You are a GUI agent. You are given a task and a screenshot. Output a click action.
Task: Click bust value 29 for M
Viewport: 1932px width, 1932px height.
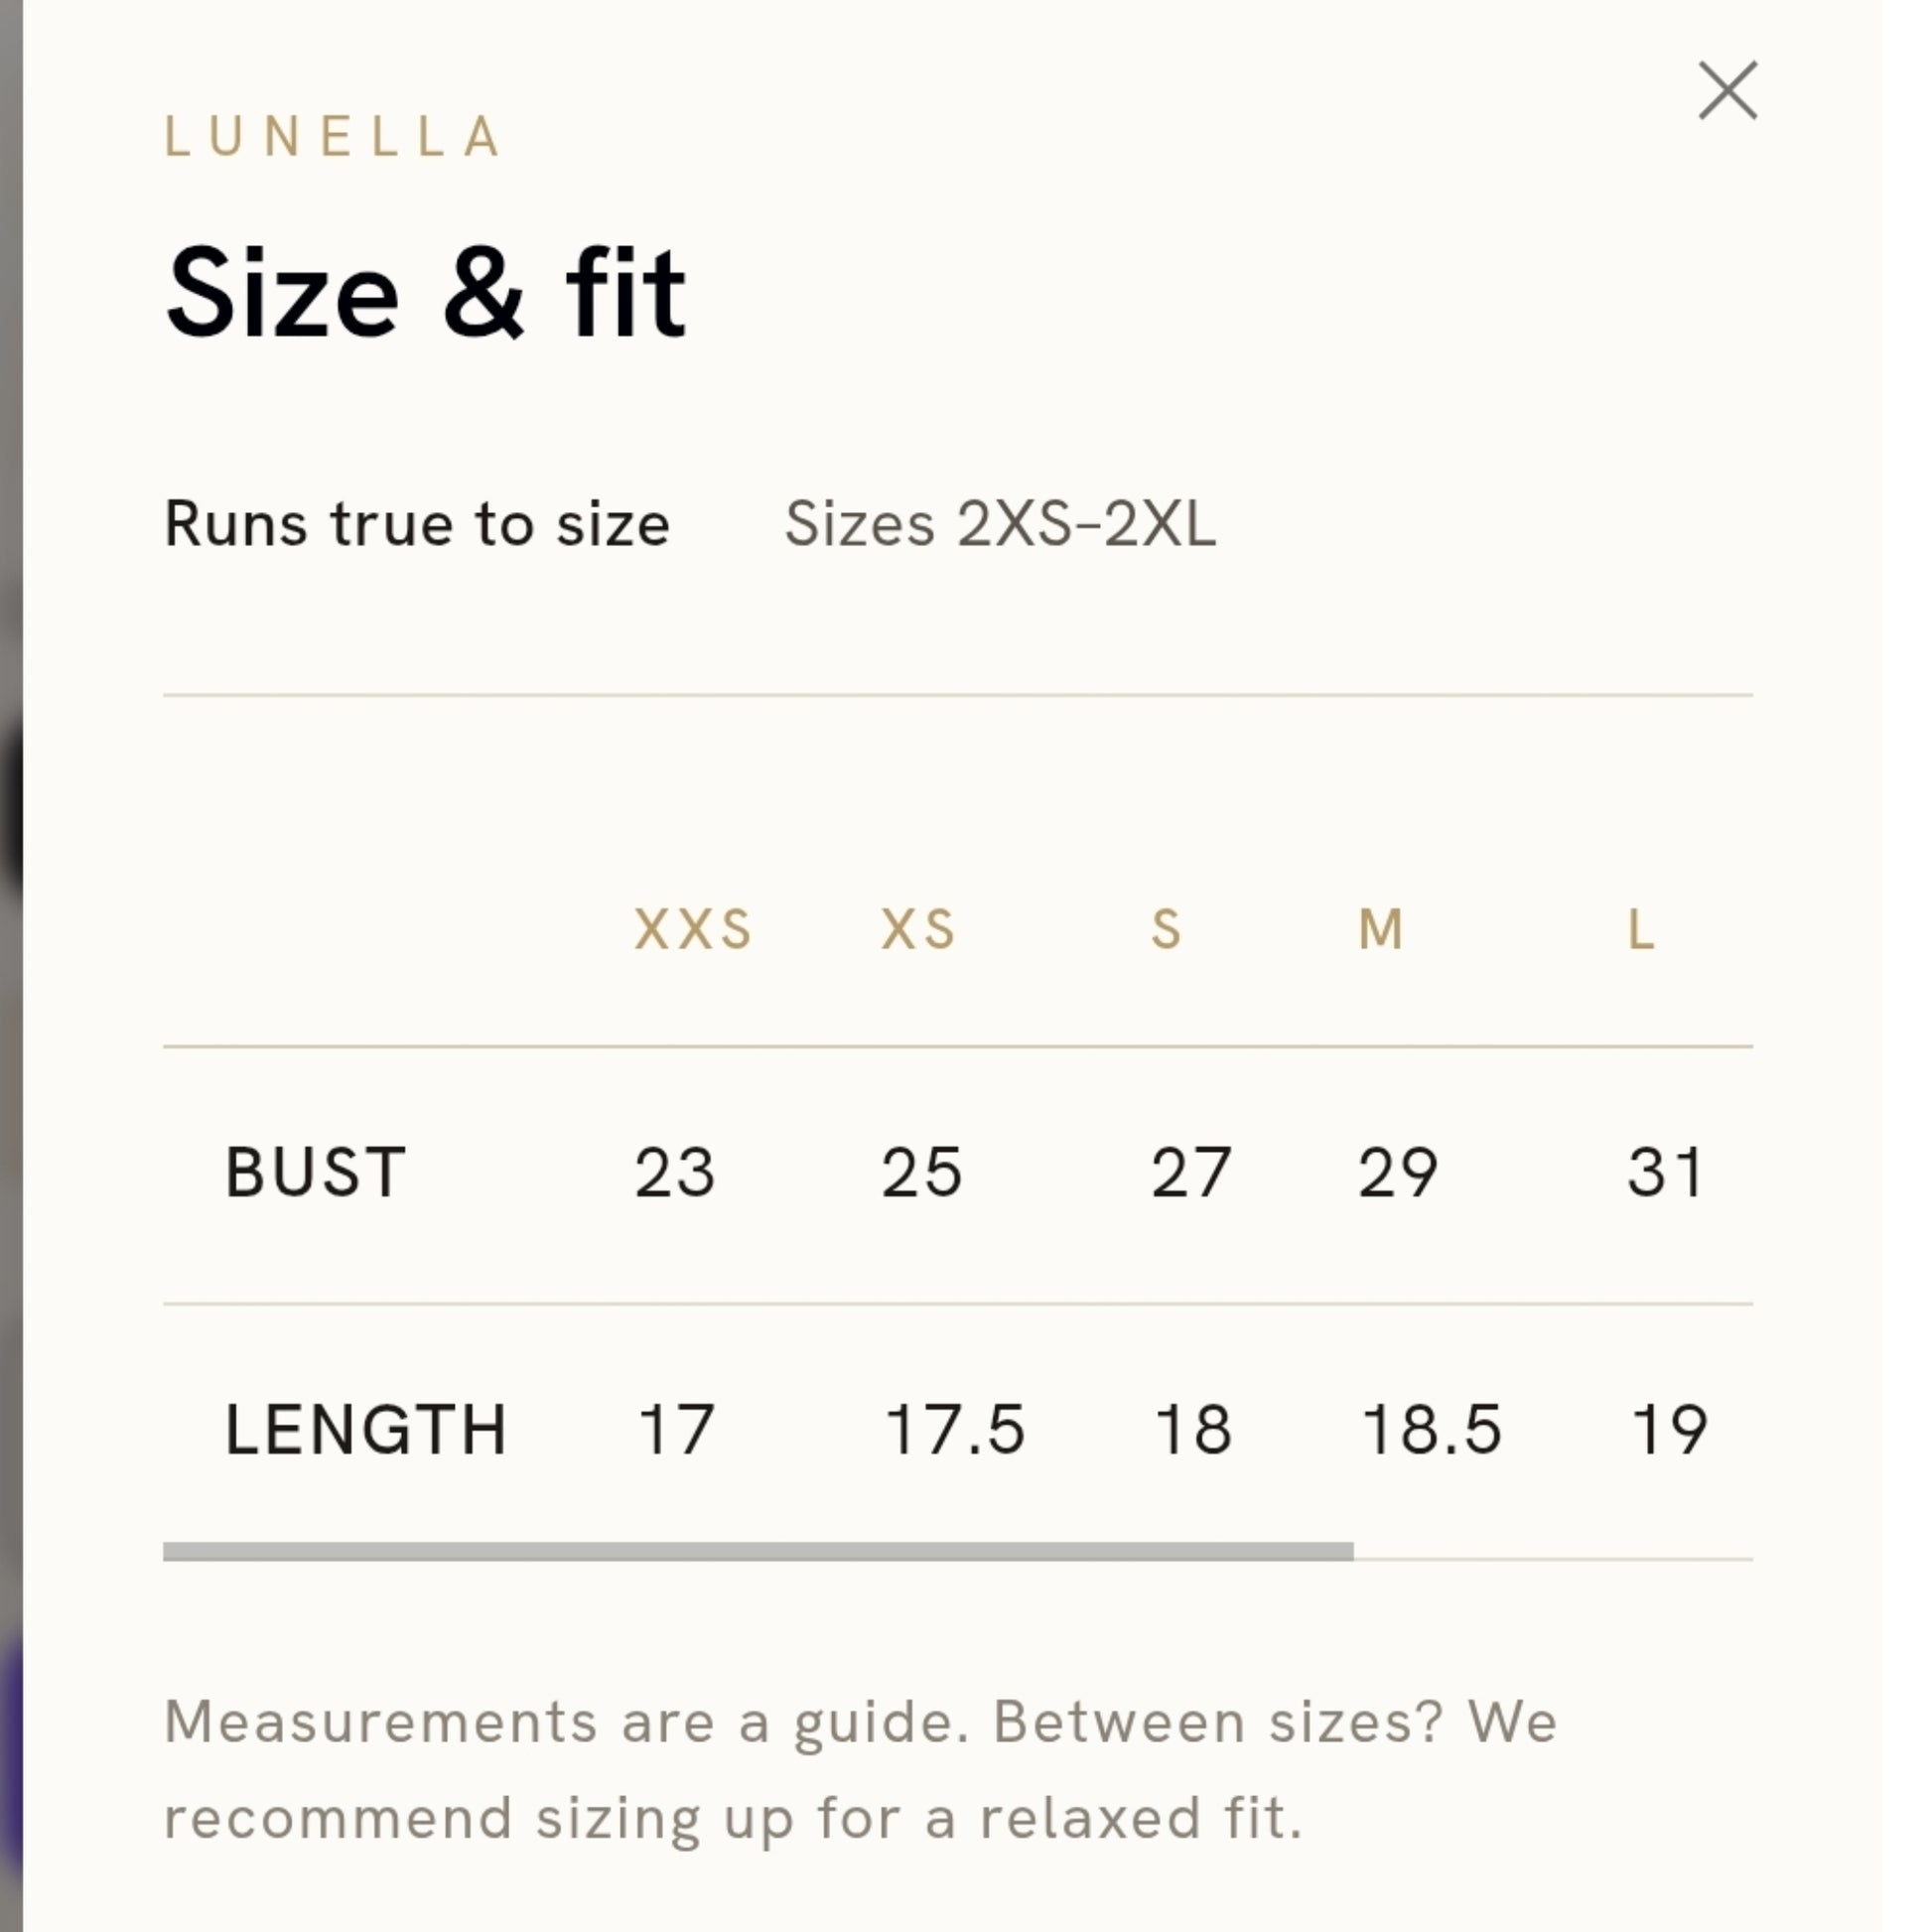[x=1398, y=1172]
